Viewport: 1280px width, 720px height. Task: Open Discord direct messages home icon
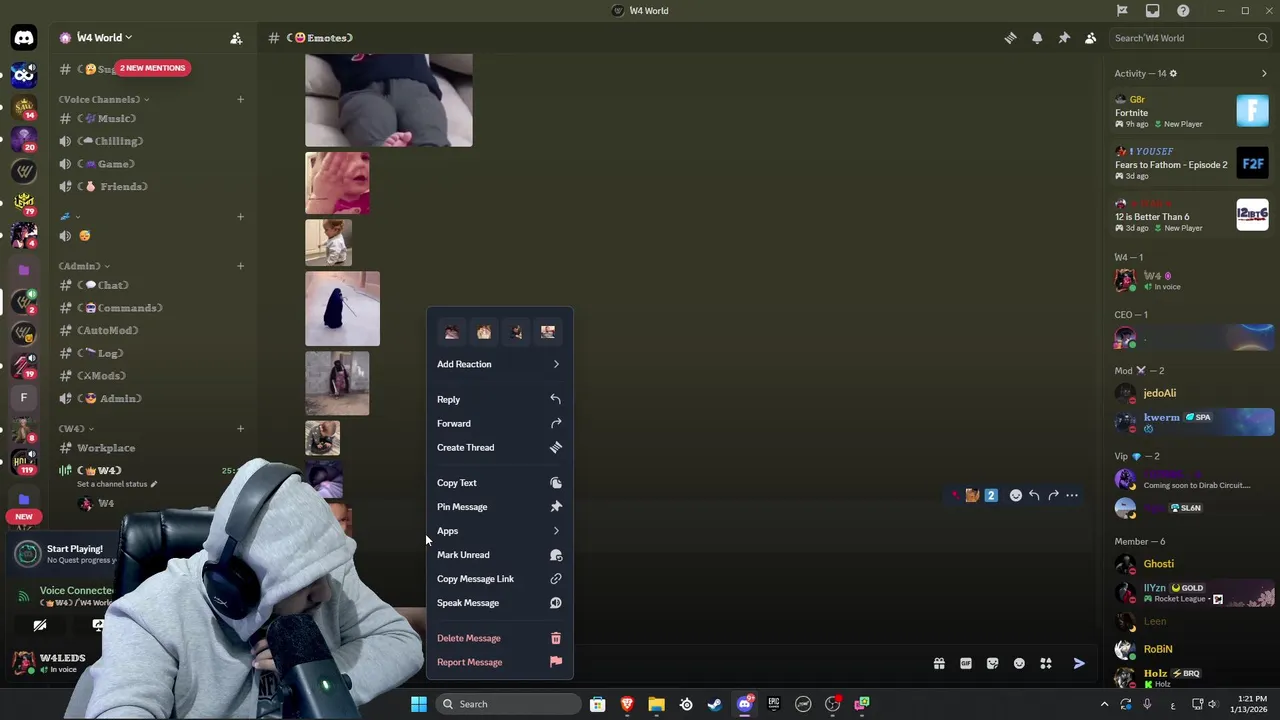tap(24, 38)
